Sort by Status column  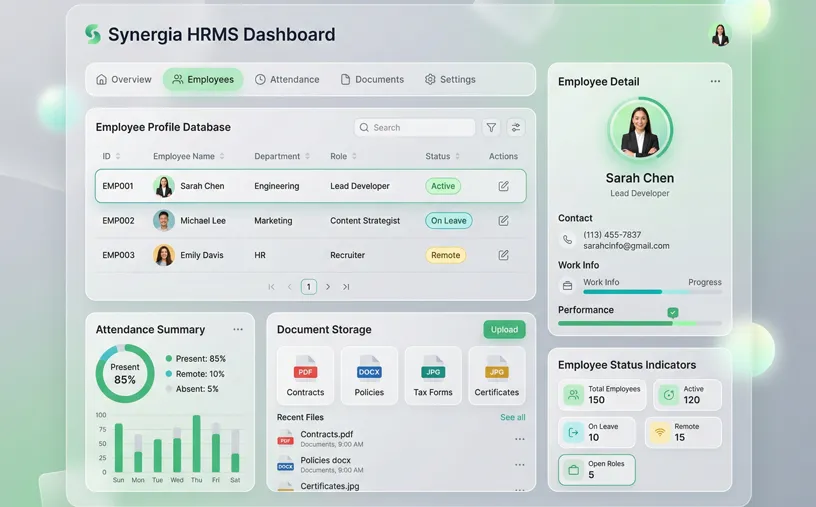click(x=442, y=156)
